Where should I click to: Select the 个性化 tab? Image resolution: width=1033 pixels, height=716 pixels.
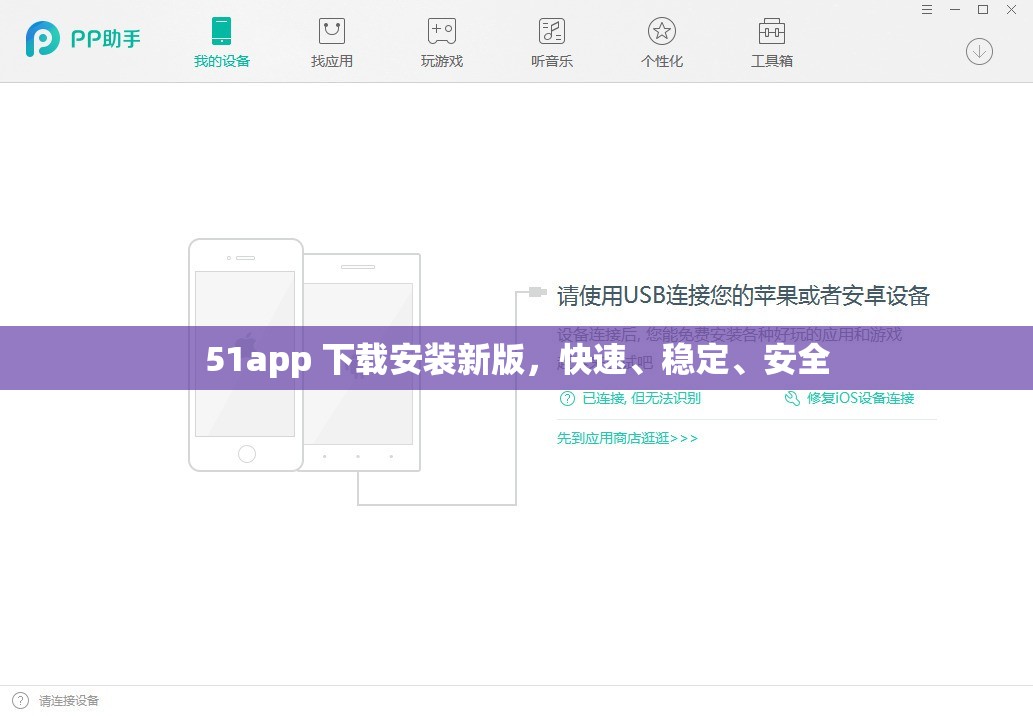[661, 43]
